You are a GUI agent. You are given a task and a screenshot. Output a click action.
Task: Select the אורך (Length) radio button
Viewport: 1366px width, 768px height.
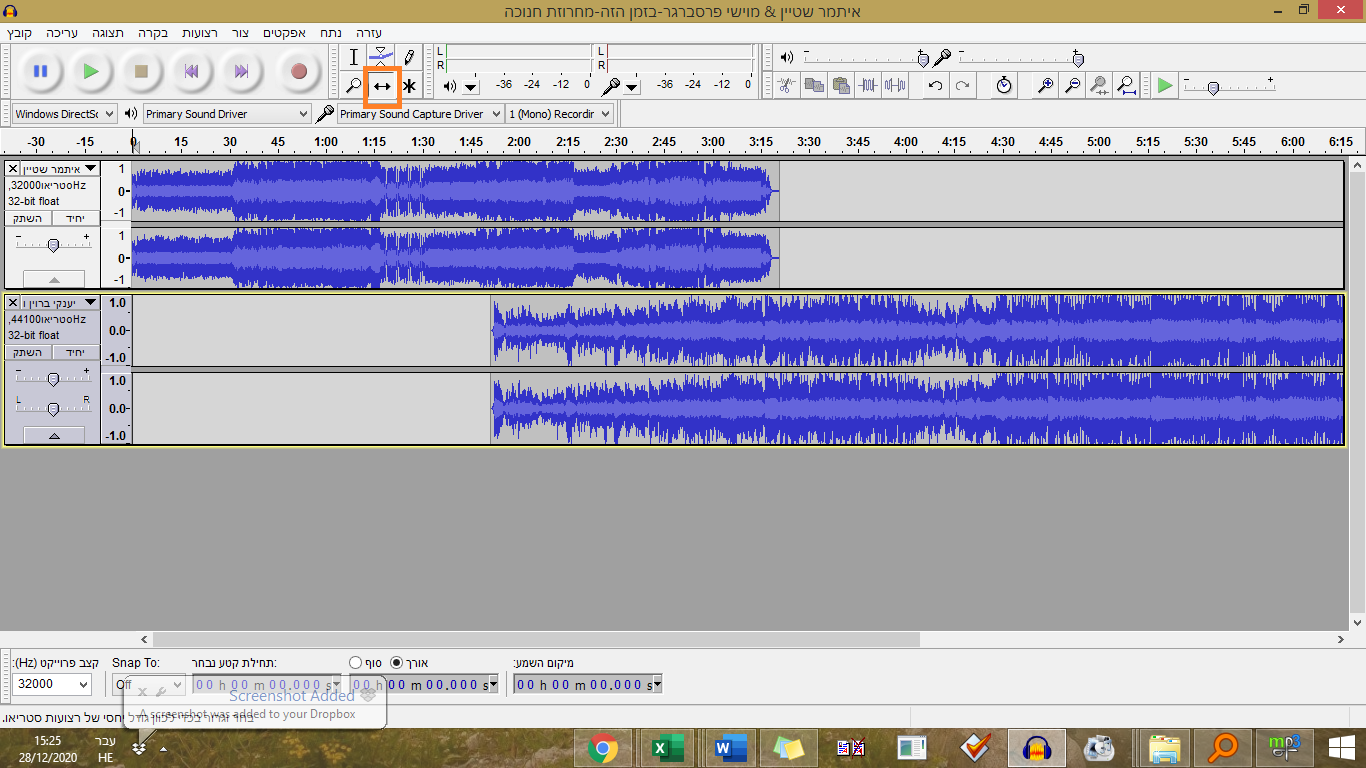click(x=396, y=663)
